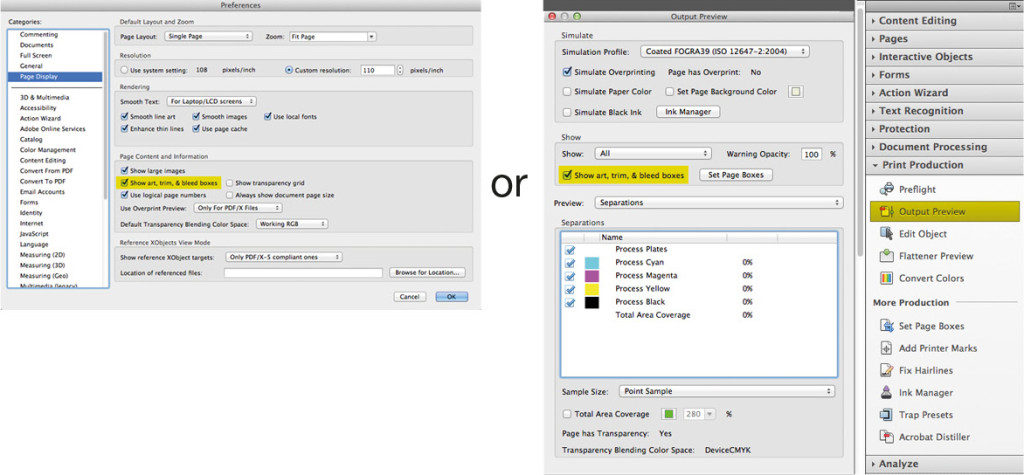This screenshot has height=475, width=1024.
Task: Toggle Show art, trim, & bleed boxes in Output Preview
Action: (x=567, y=175)
